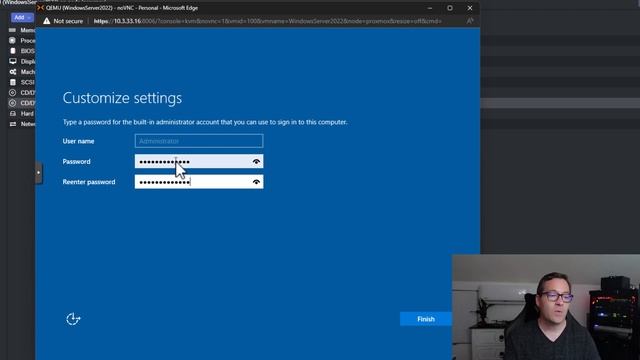Open the Ease of Access icon
640x360 pixels.
pos(73,319)
